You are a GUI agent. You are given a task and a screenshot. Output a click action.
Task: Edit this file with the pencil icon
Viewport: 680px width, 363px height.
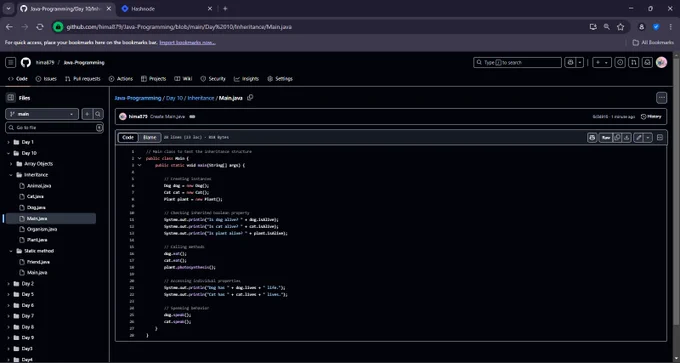(x=638, y=137)
